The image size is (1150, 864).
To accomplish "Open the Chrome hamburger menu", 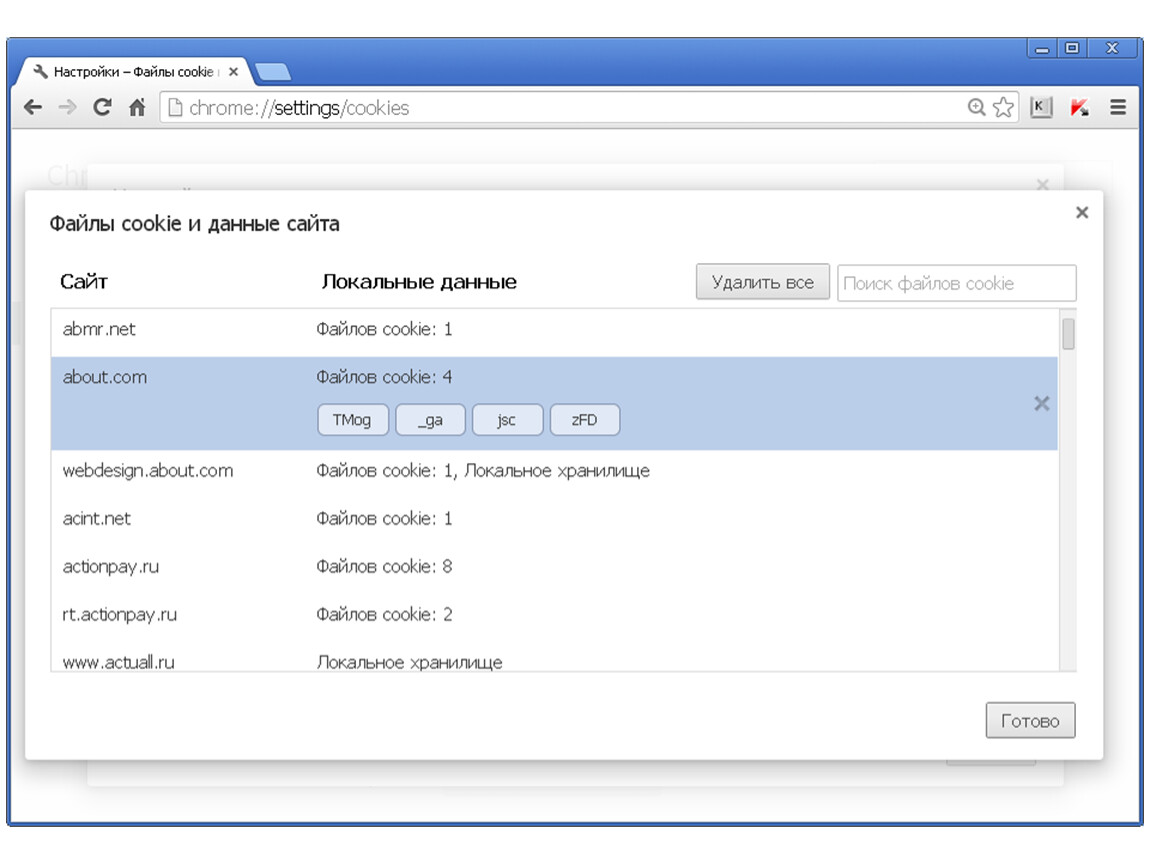I will coord(1118,108).
